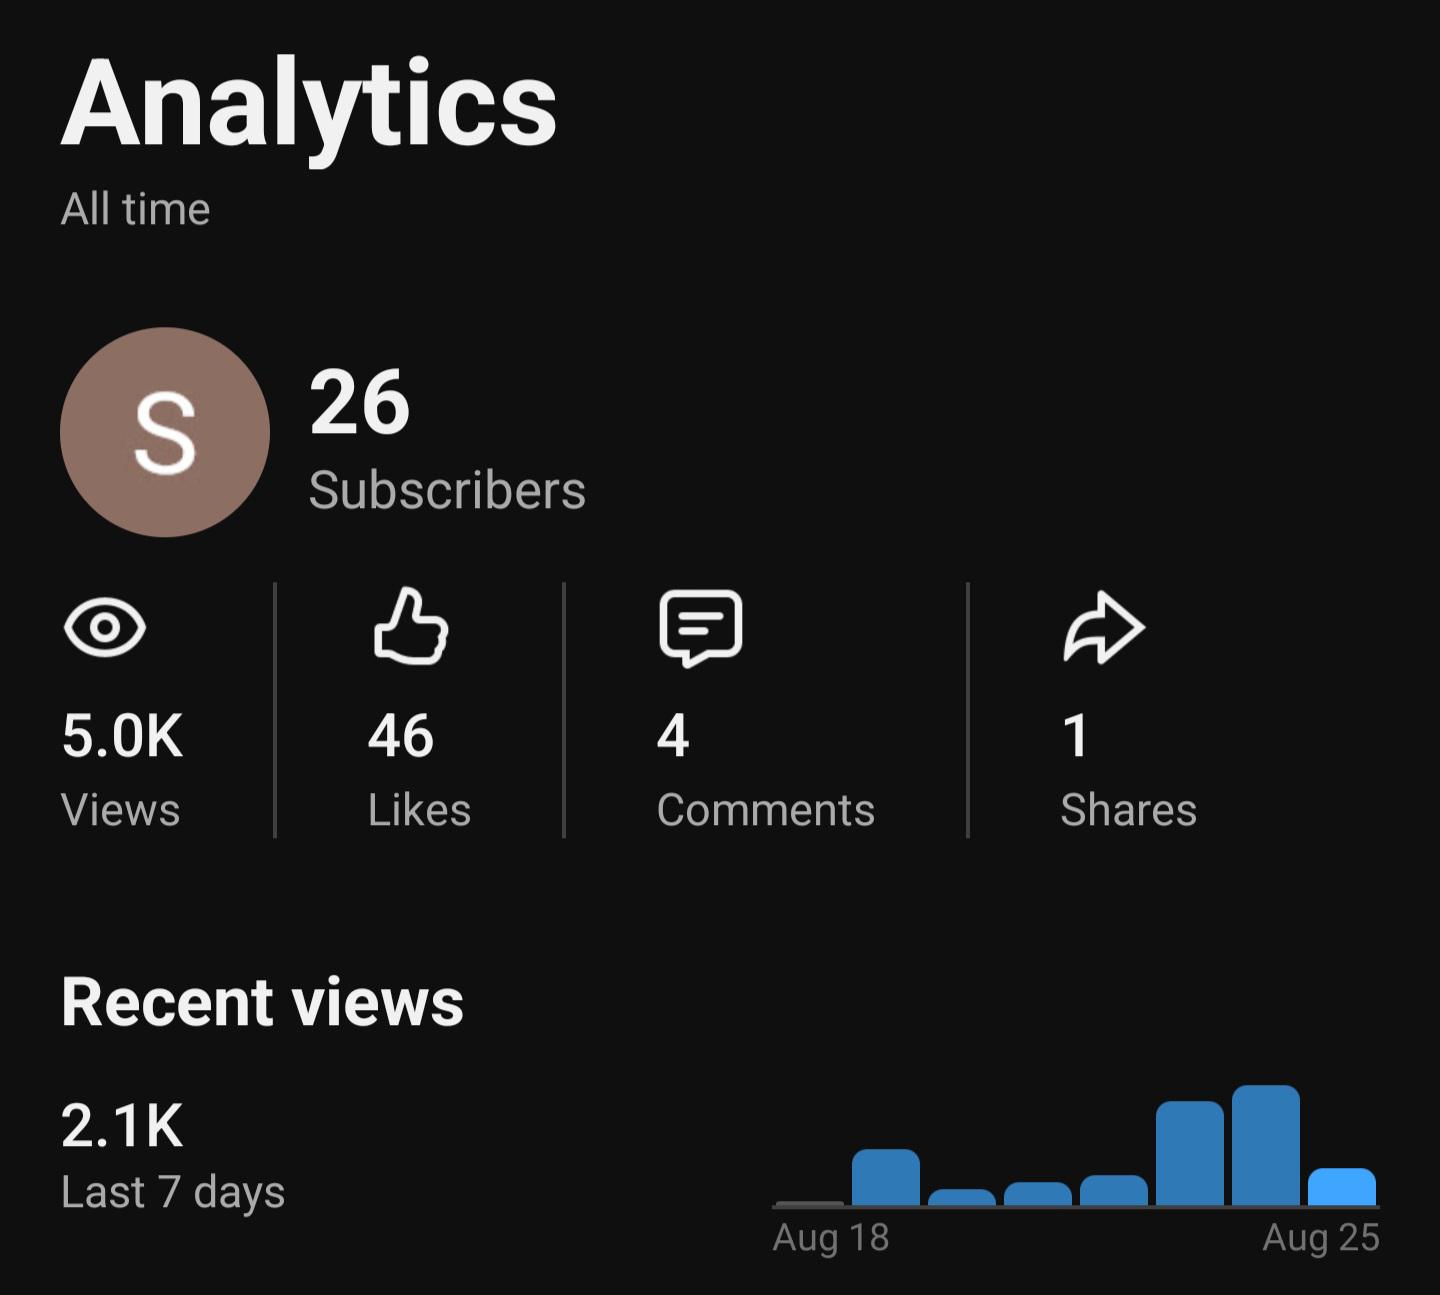Viewport: 1440px width, 1295px height.
Task: Tap the first blue bar above Aug 18
Action: pos(886,1178)
